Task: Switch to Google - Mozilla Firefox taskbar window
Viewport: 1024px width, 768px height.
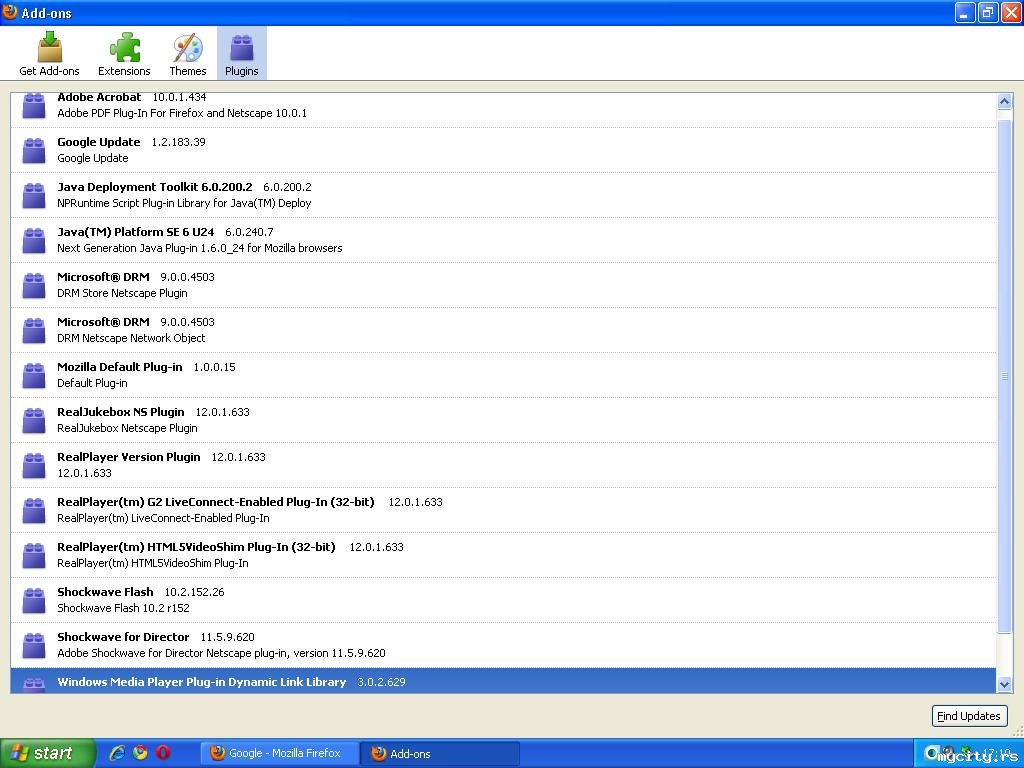Action: tap(279, 754)
